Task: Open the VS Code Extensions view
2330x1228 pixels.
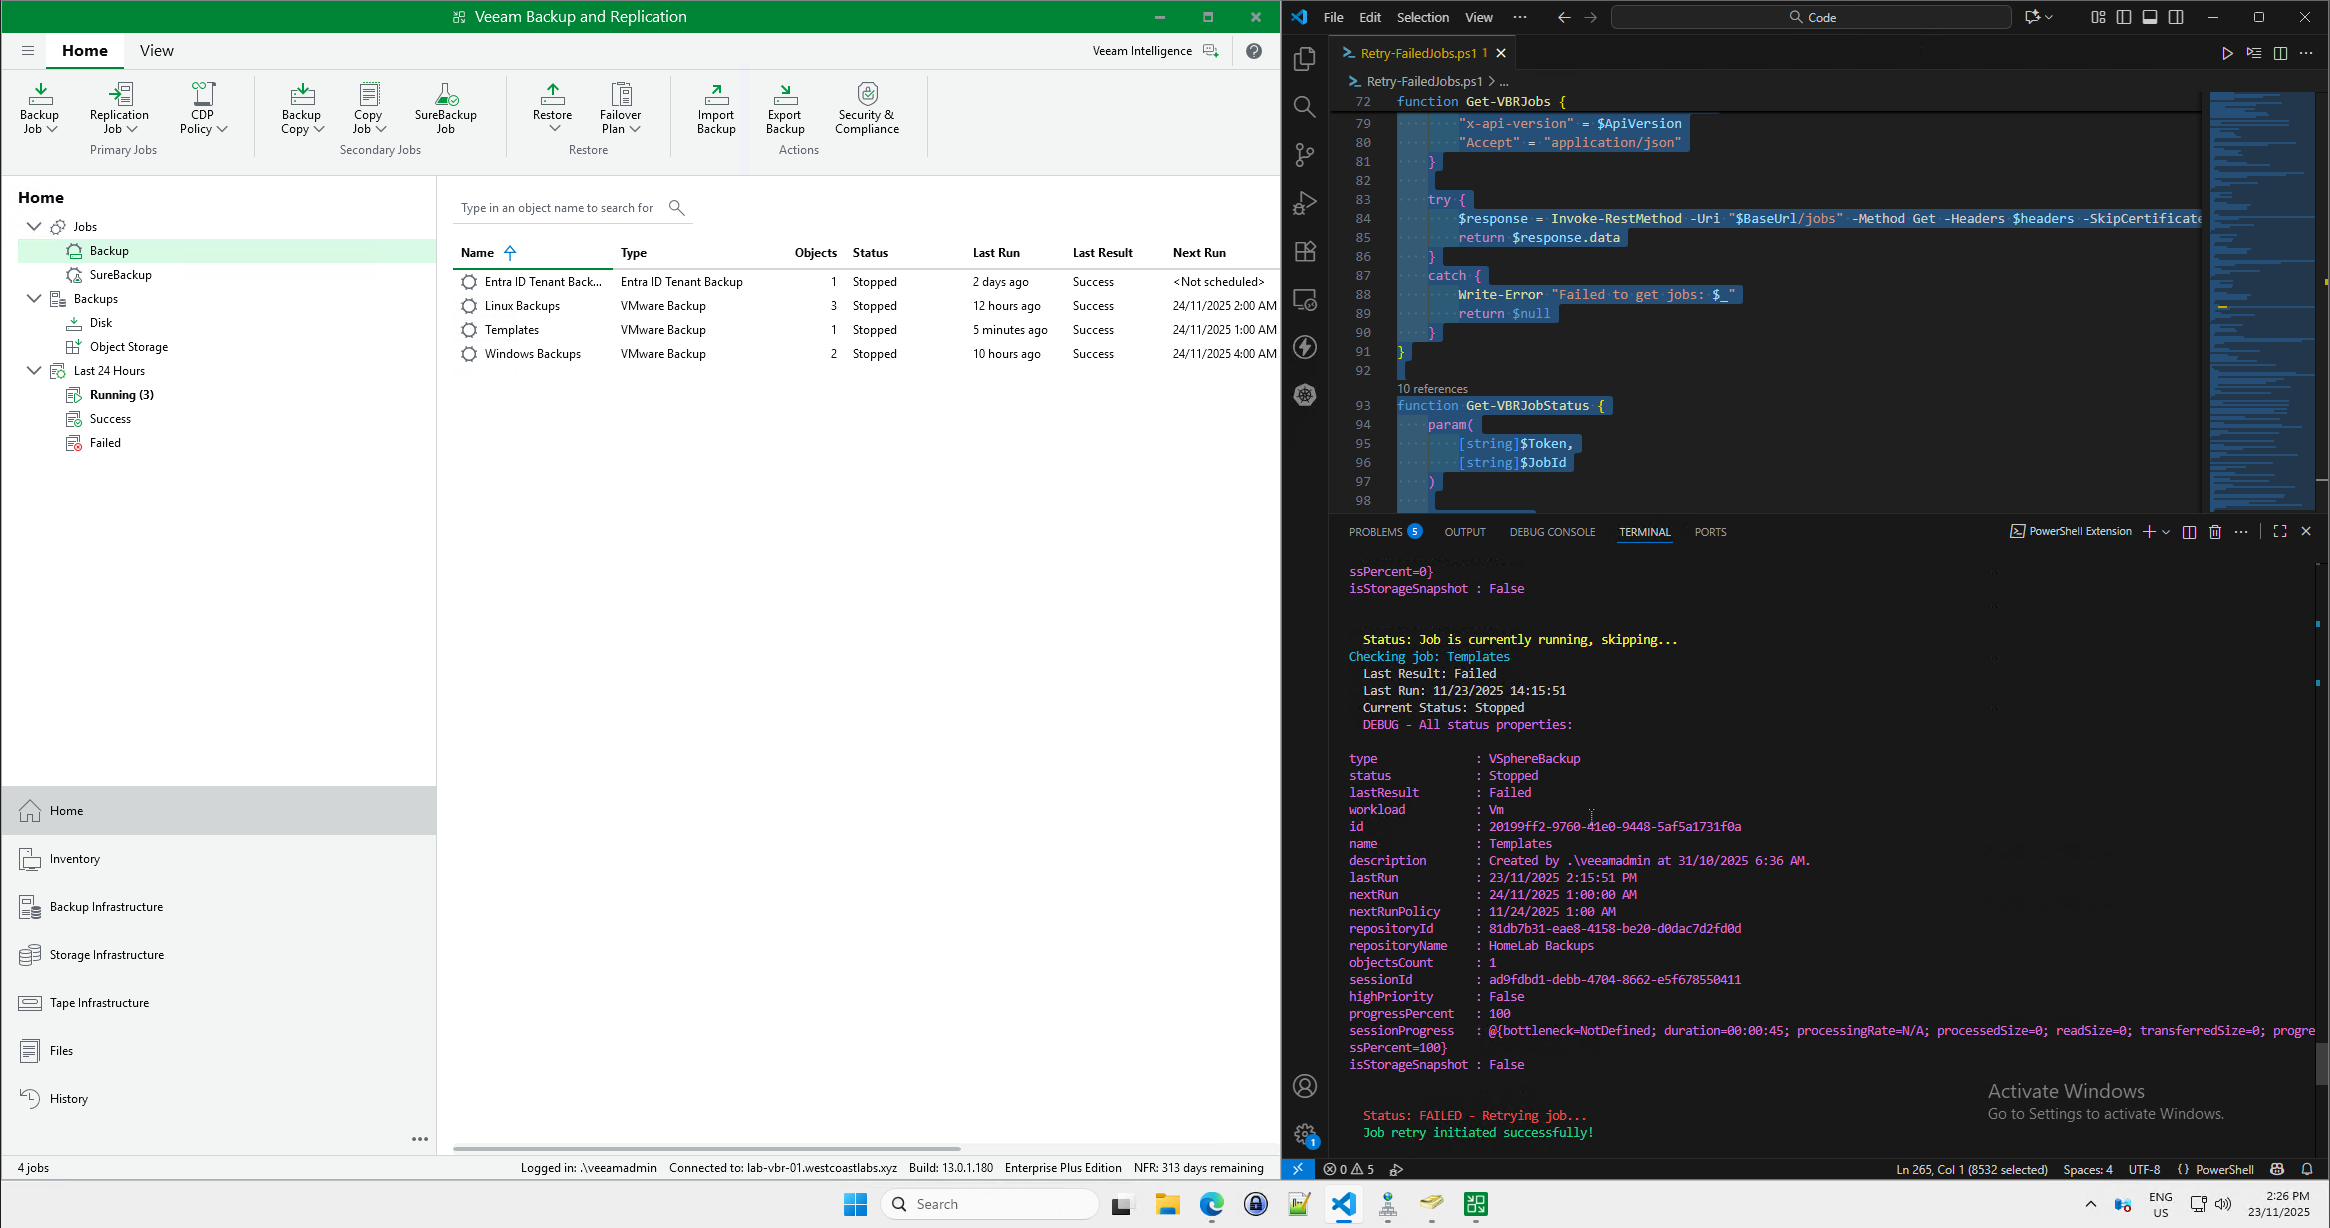Action: pyautogui.click(x=1305, y=251)
